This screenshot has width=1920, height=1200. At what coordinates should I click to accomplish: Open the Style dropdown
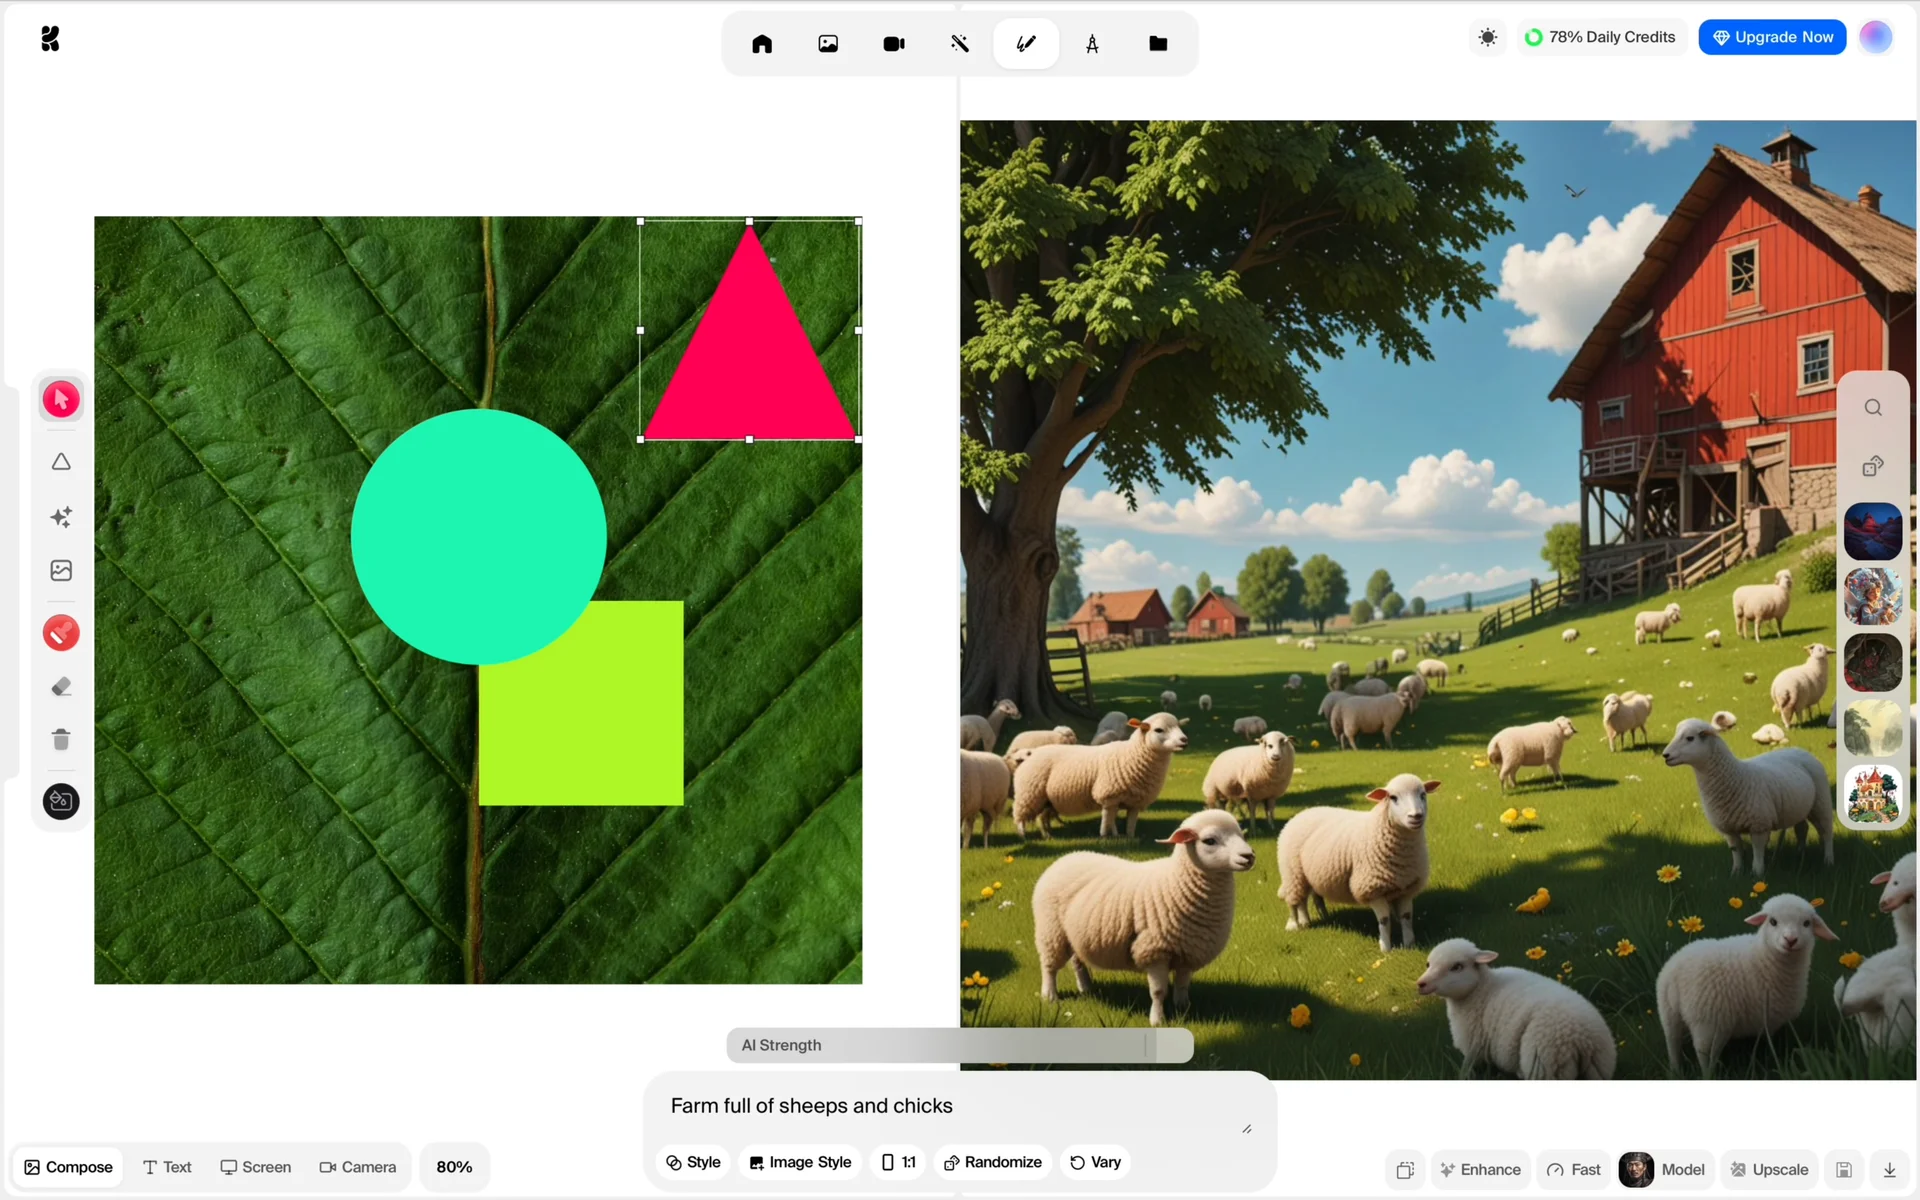[693, 1162]
